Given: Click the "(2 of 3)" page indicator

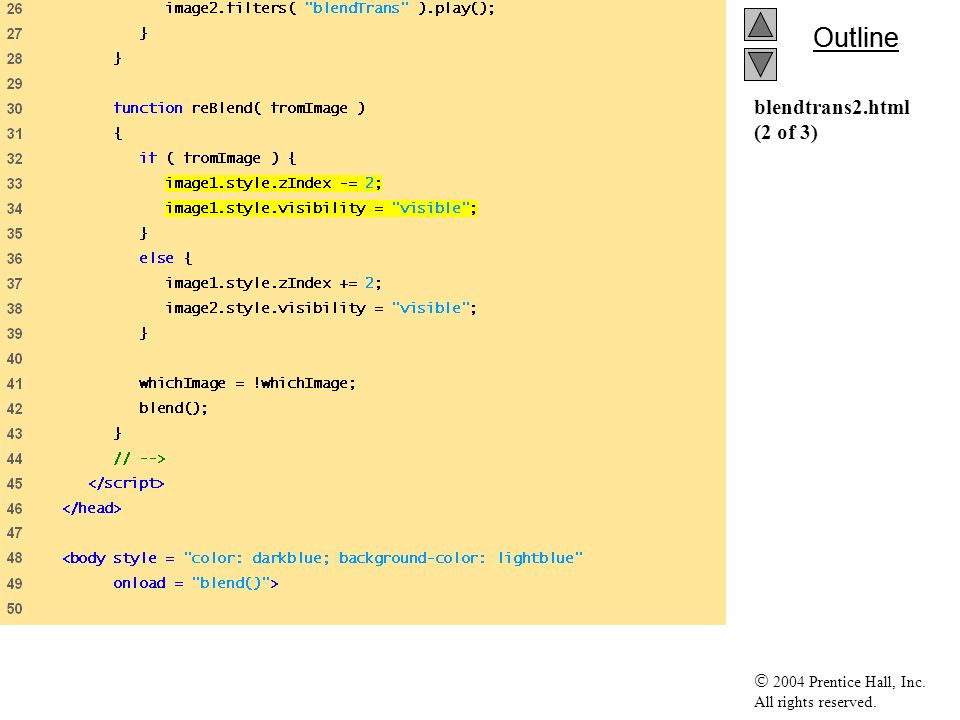Looking at the screenshot, I should click(x=786, y=133).
